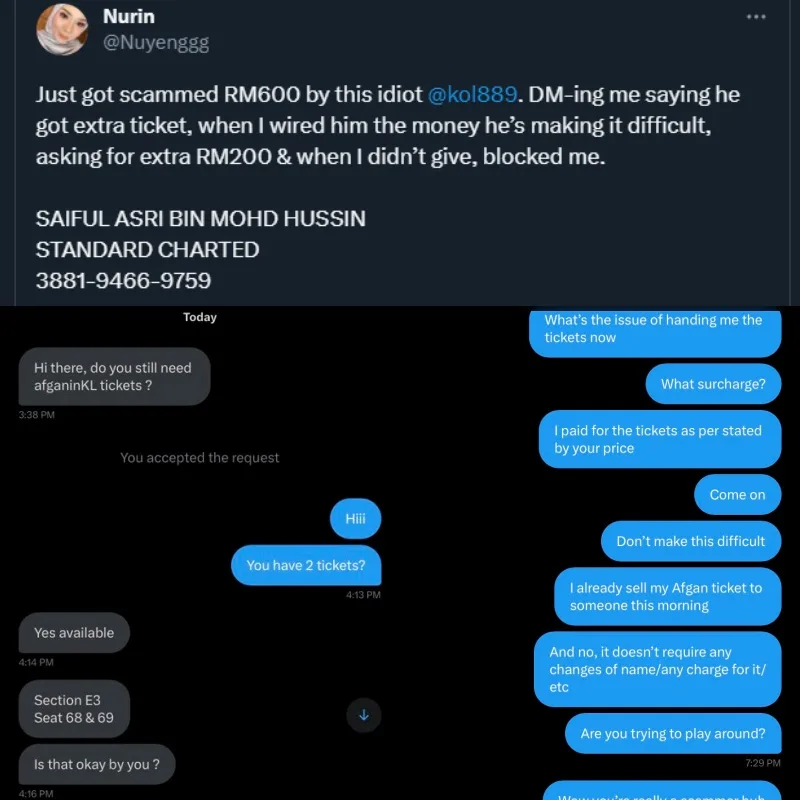Select the 'What surcharge?' message bubble
Screen dimensions: 800x800
point(713,384)
